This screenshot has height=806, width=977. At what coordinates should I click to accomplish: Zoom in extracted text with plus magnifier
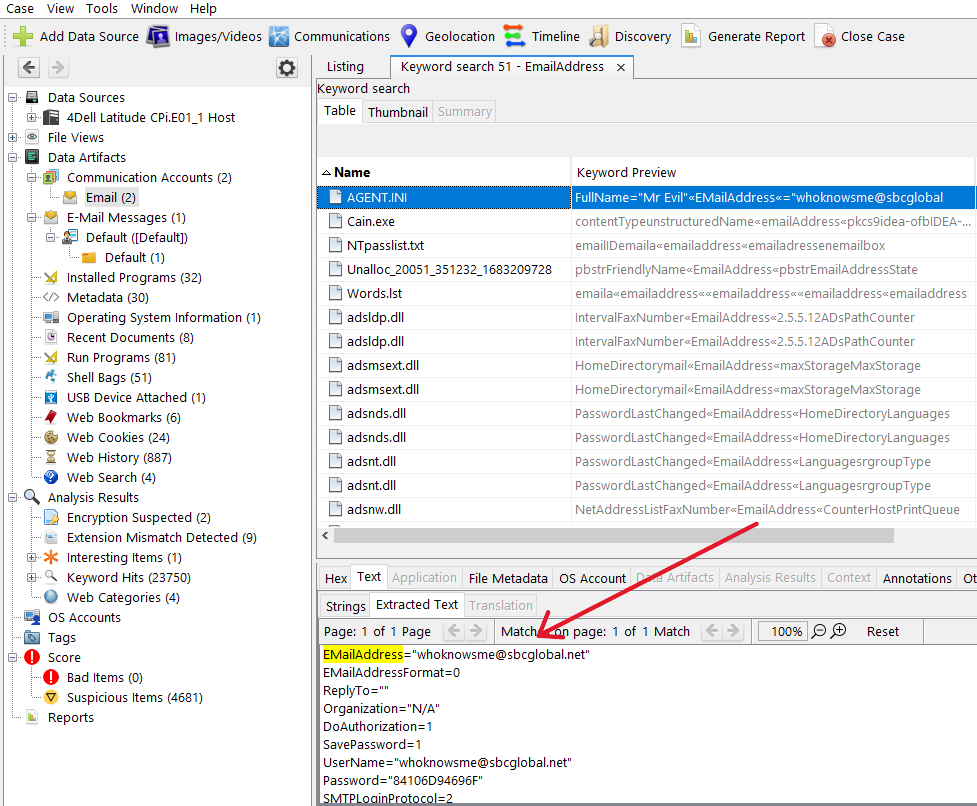pos(839,631)
